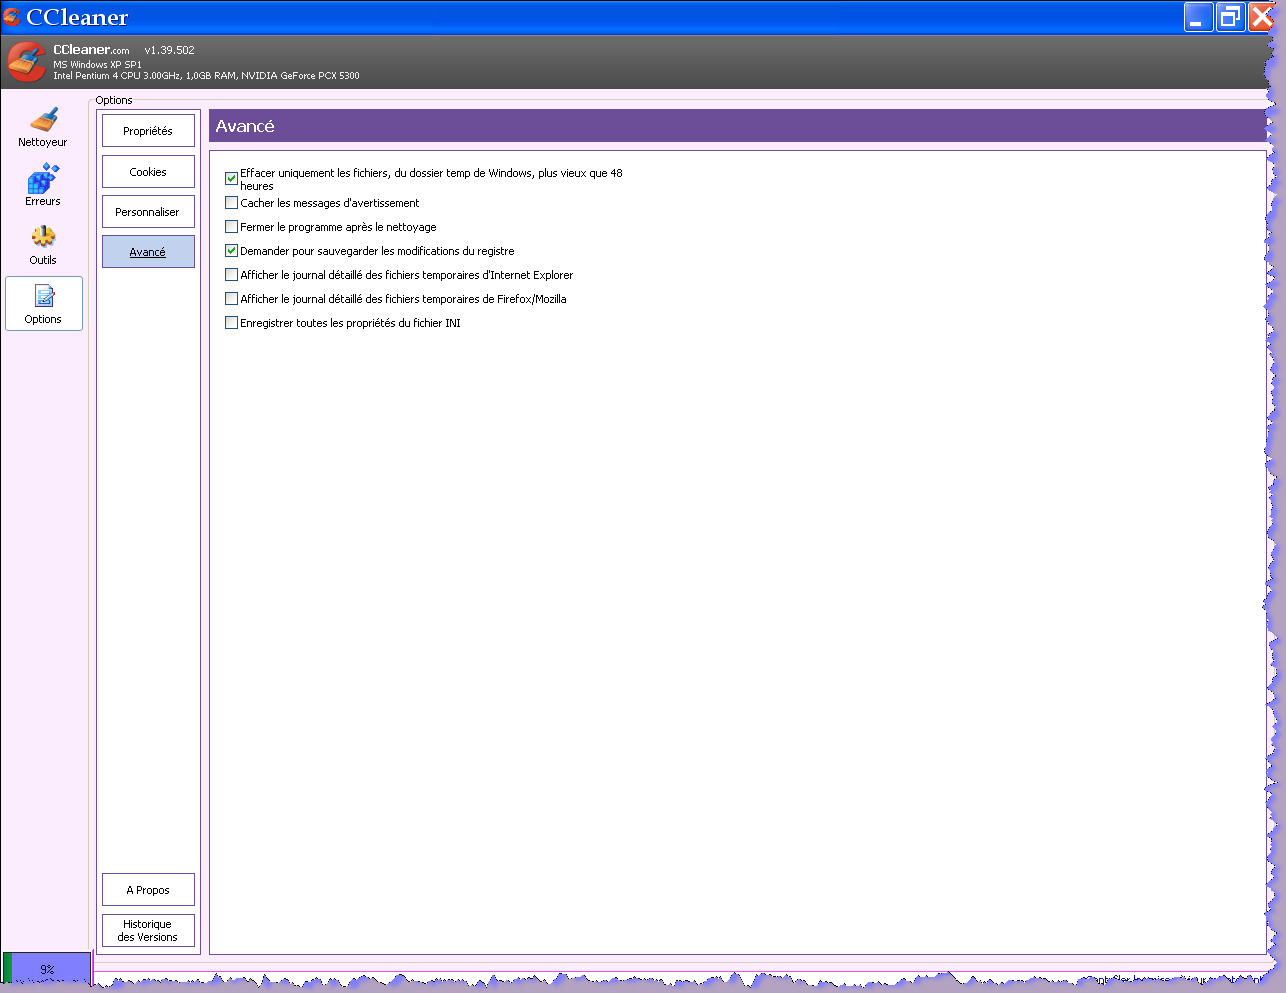Tick Enregistrer toutes les propriétés du fichier INI
1286x993 pixels.
click(x=232, y=323)
